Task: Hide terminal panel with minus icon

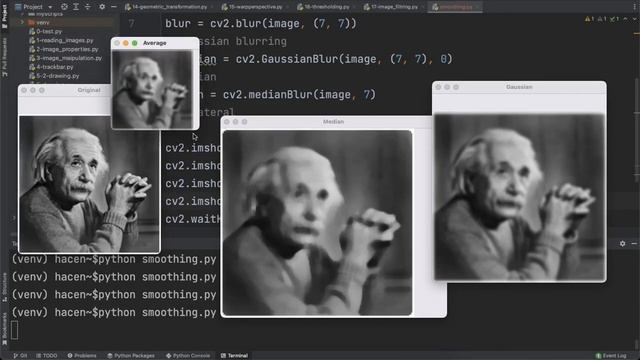Action: [634, 243]
